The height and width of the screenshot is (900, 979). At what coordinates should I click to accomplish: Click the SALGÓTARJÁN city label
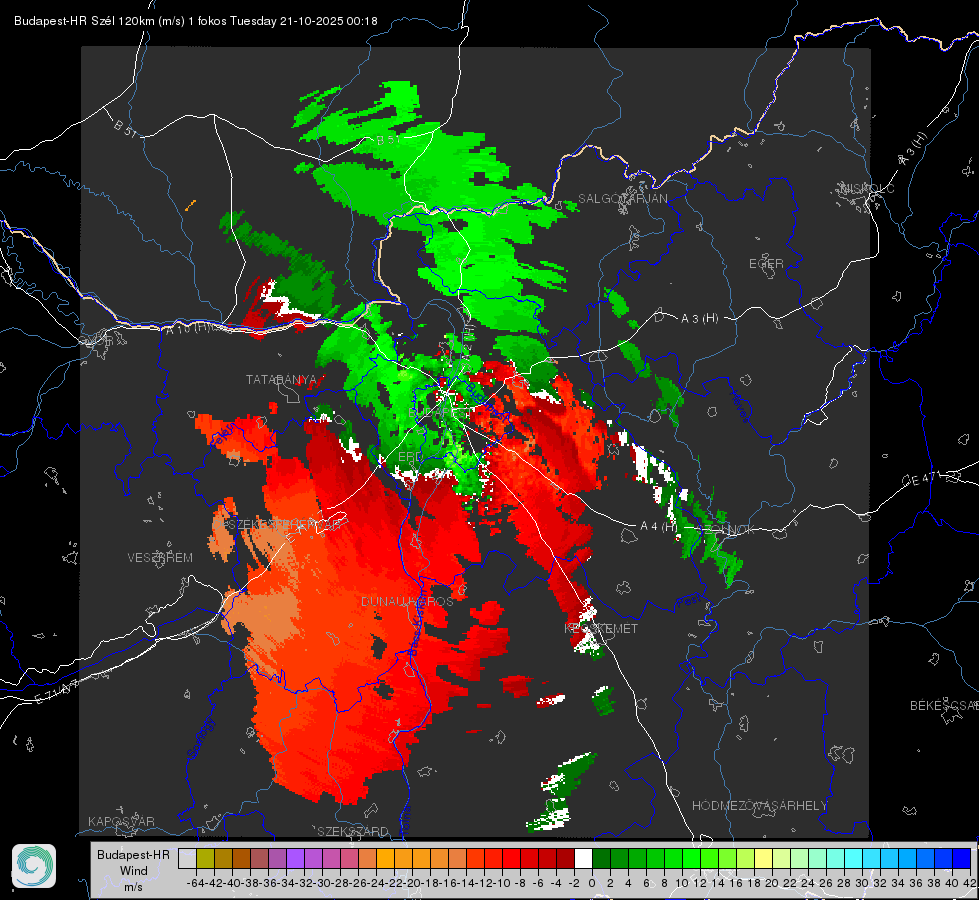pyautogui.click(x=622, y=199)
